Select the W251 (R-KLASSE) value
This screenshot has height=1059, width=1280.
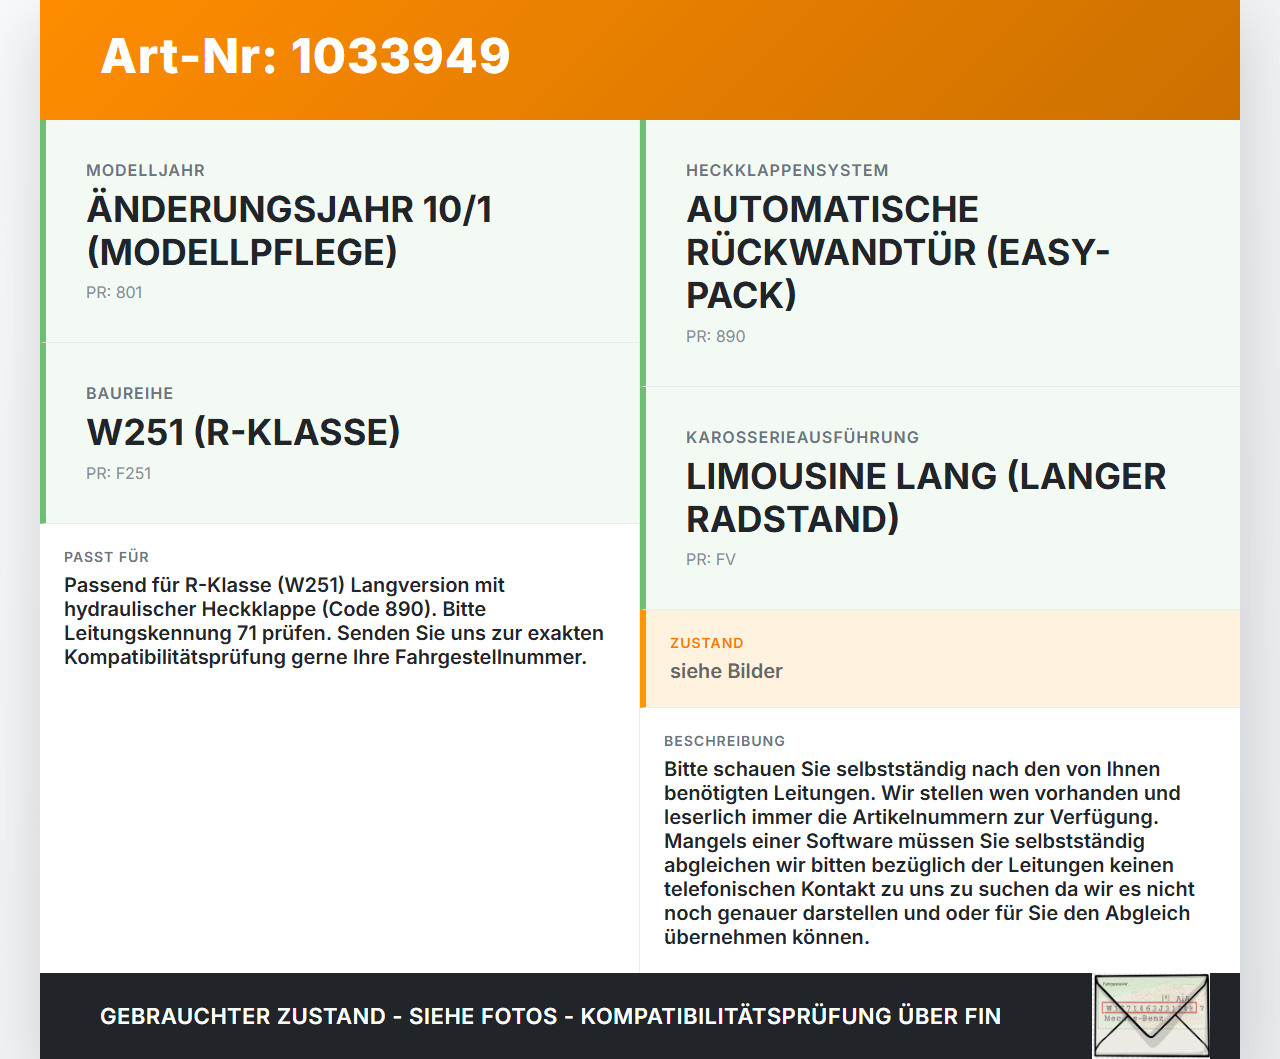click(243, 433)
